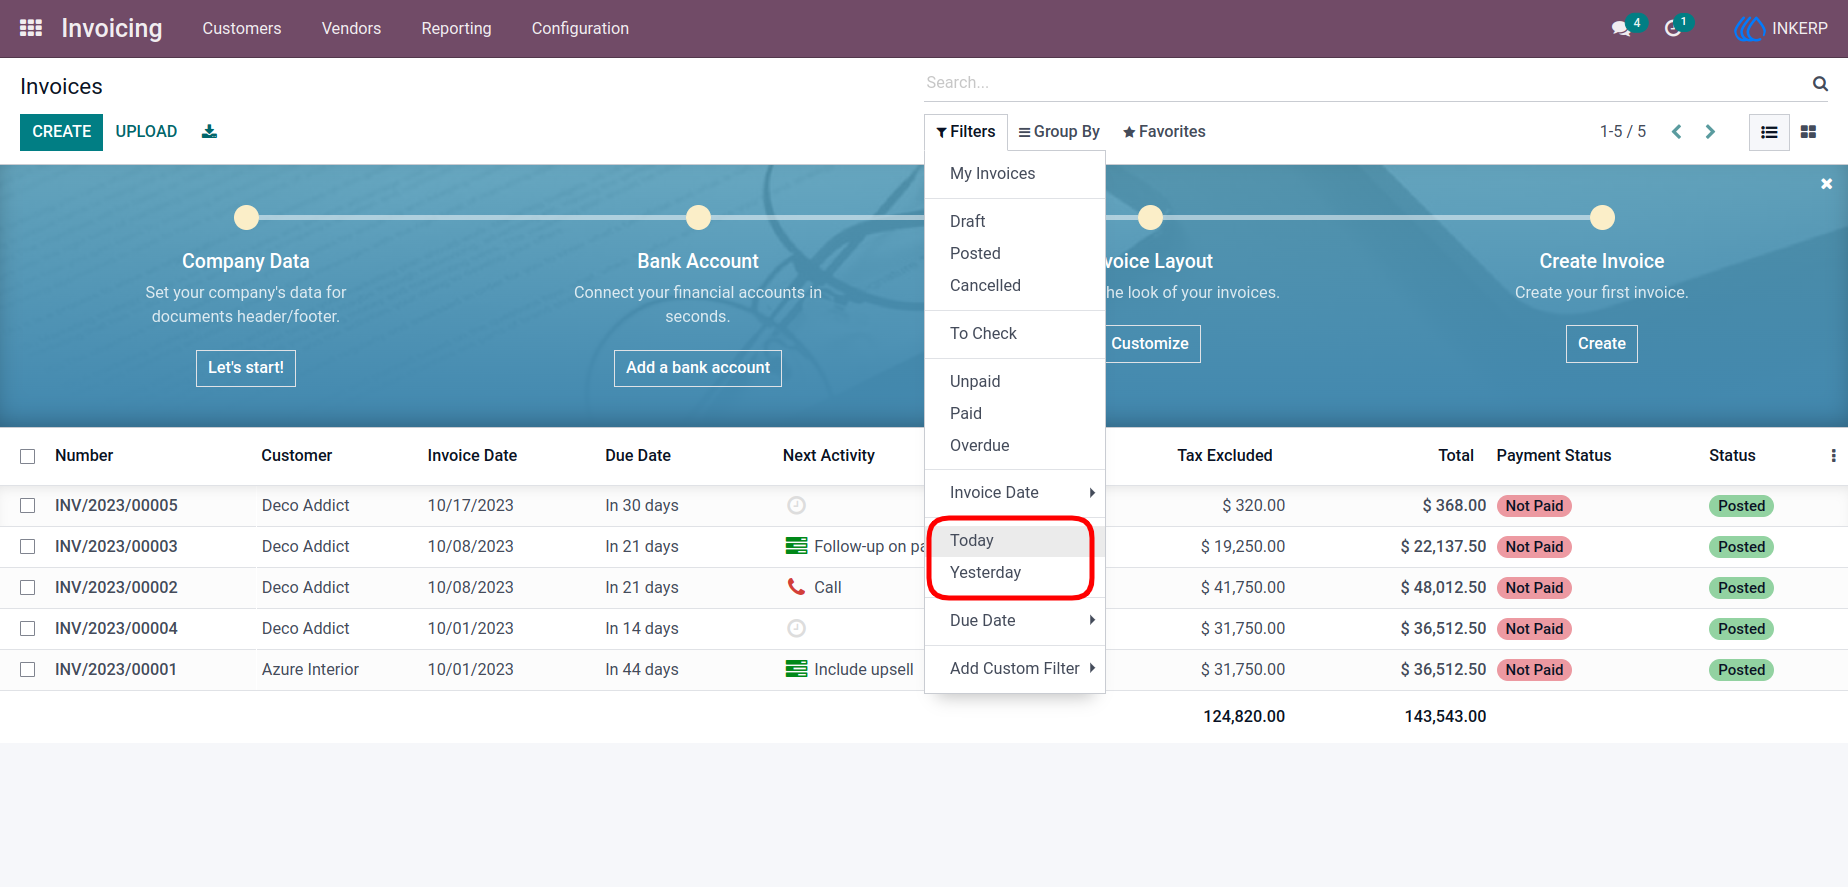Expand the Invoice Date filter submenu
Screen dimensions: 1848x888
pos(1015,492)
